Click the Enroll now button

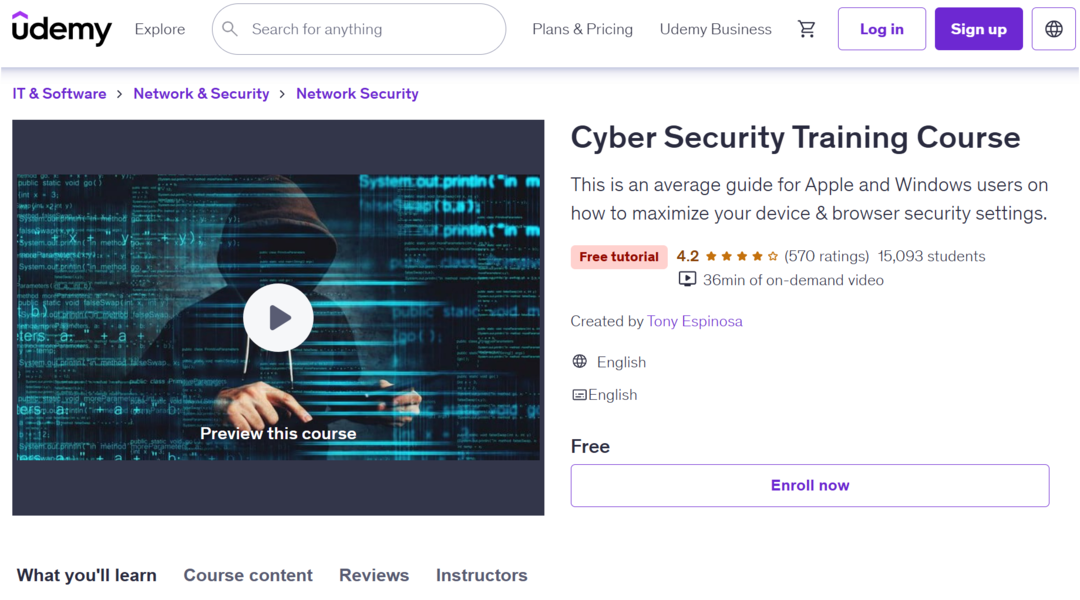click(809, 486)
